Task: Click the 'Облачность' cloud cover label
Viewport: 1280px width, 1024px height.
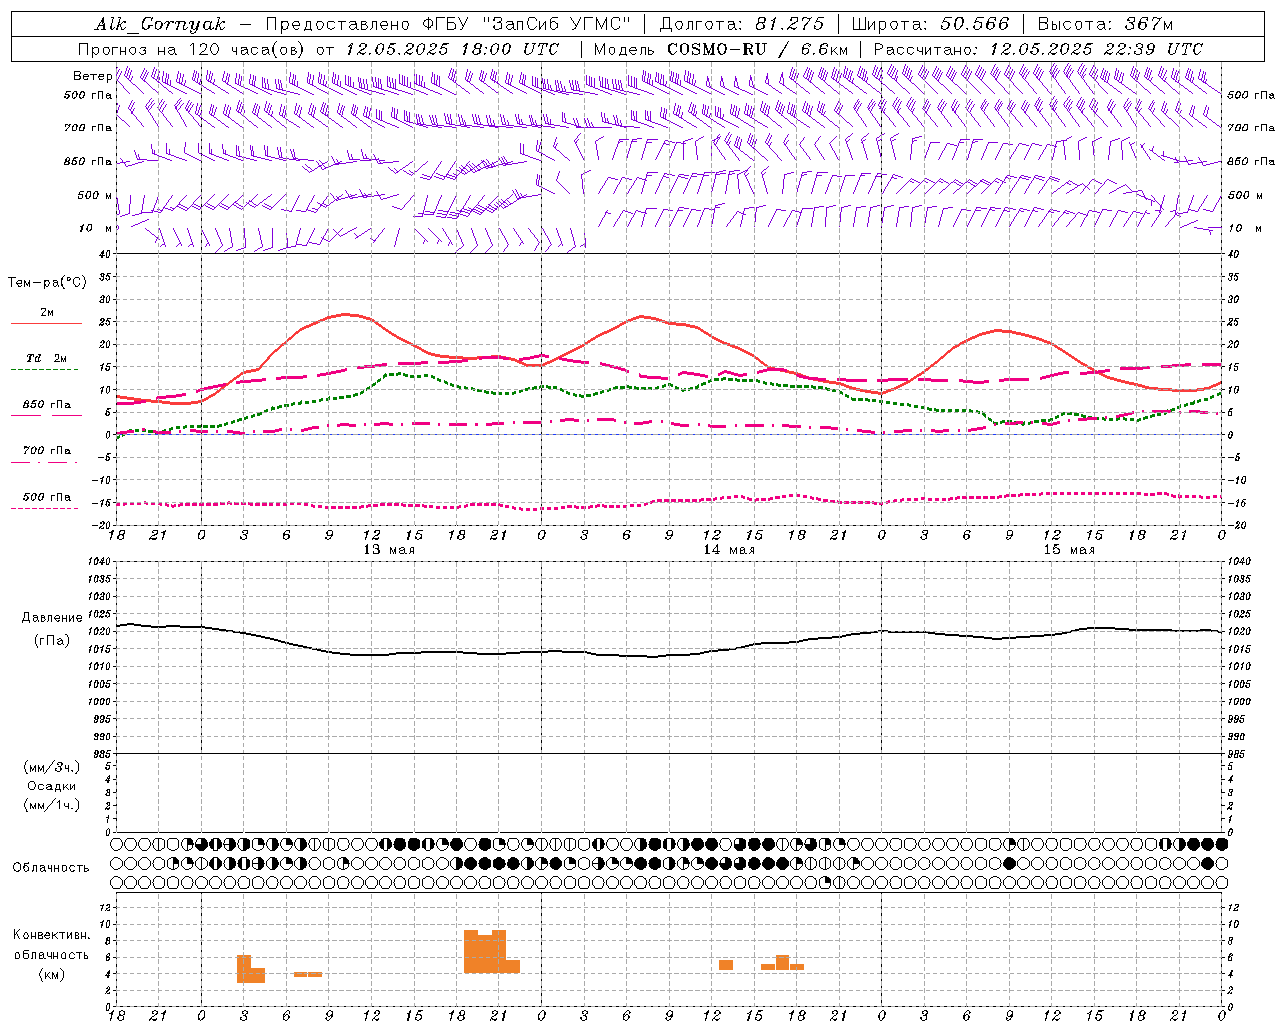Action: (x=50, y=868)
